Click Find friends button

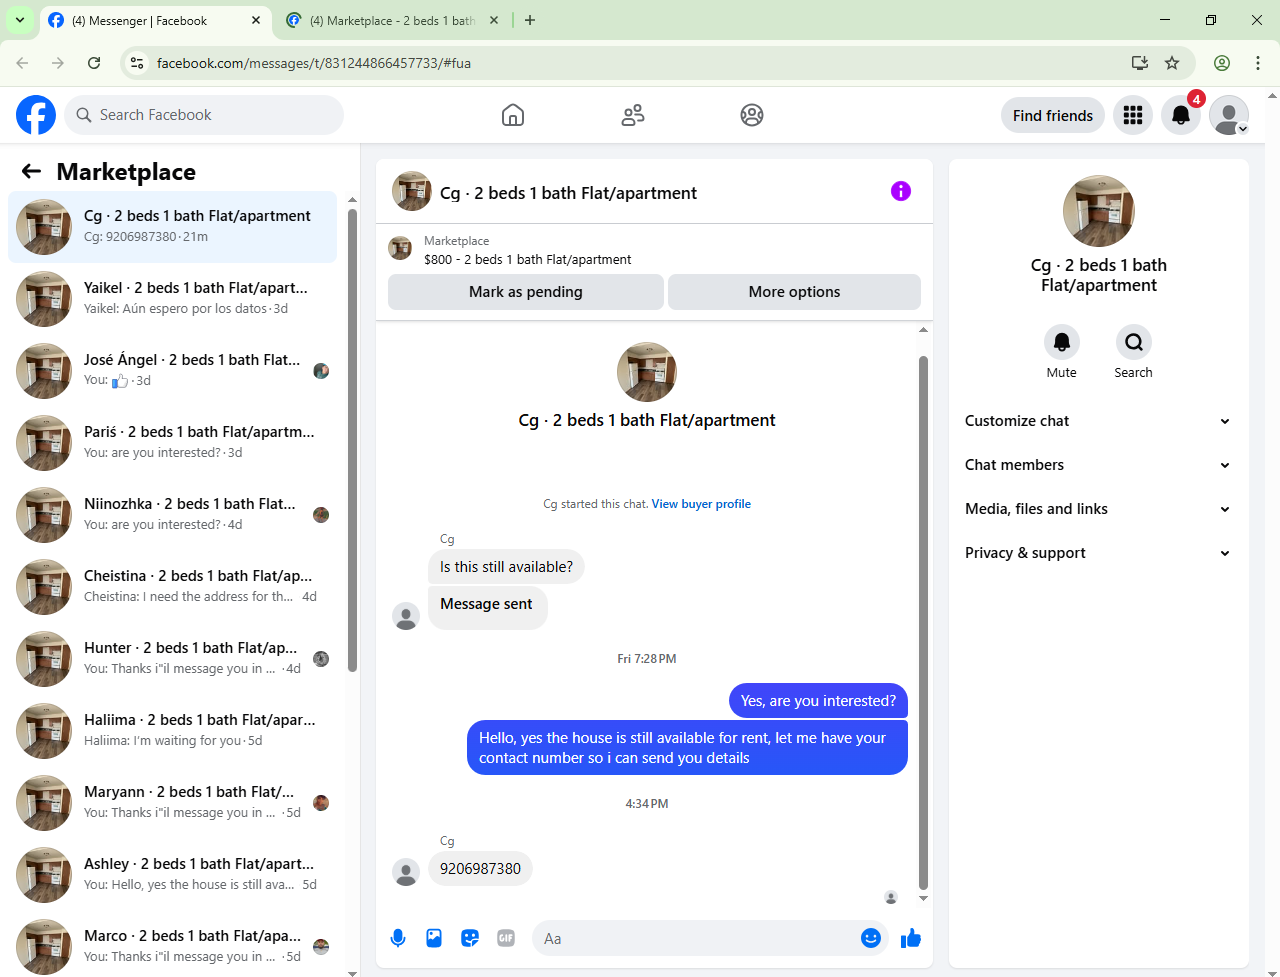(1053, 115)
